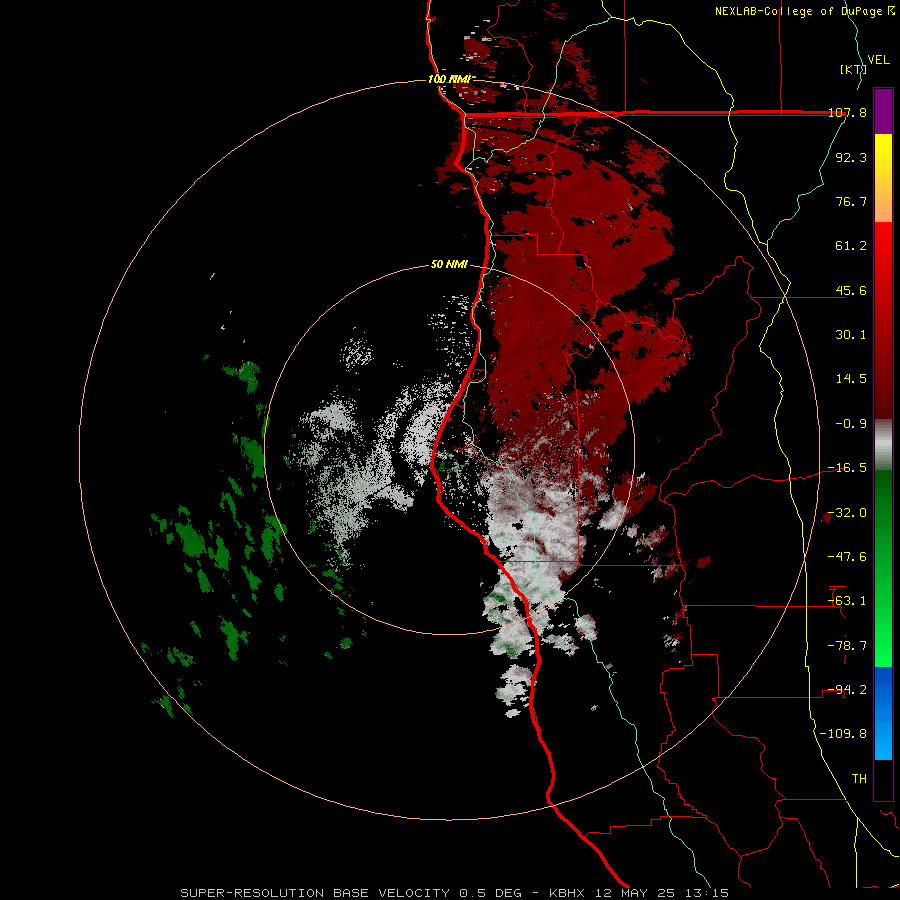The width and height of the screenshot is (900, 900).
Task: Click the 14.5 legend value
Action: coord(851,379)
